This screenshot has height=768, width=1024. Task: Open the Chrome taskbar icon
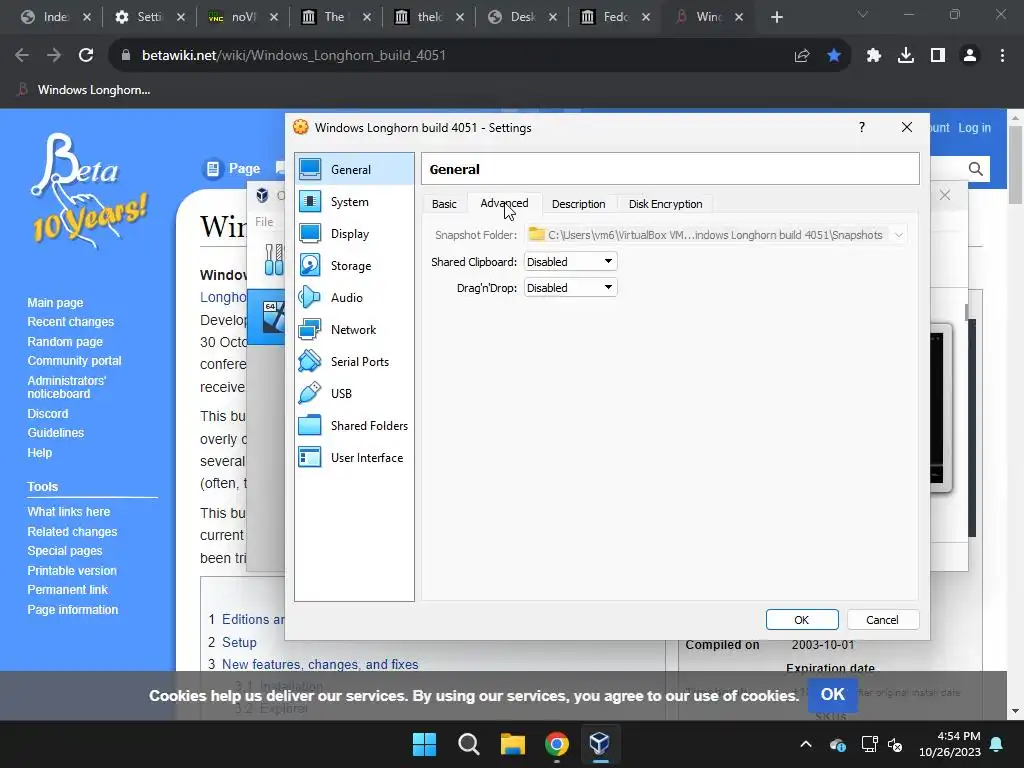click(x=556, y=744)
